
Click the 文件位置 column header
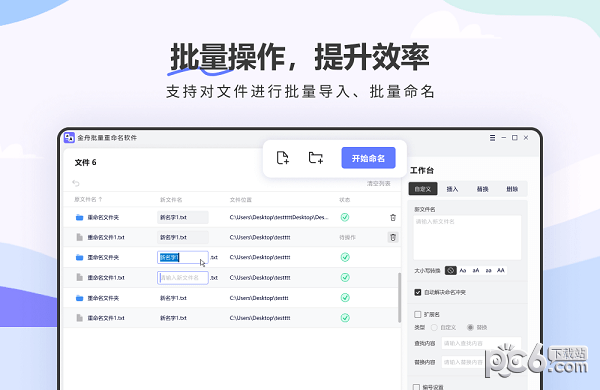click(x=241, y=200)
